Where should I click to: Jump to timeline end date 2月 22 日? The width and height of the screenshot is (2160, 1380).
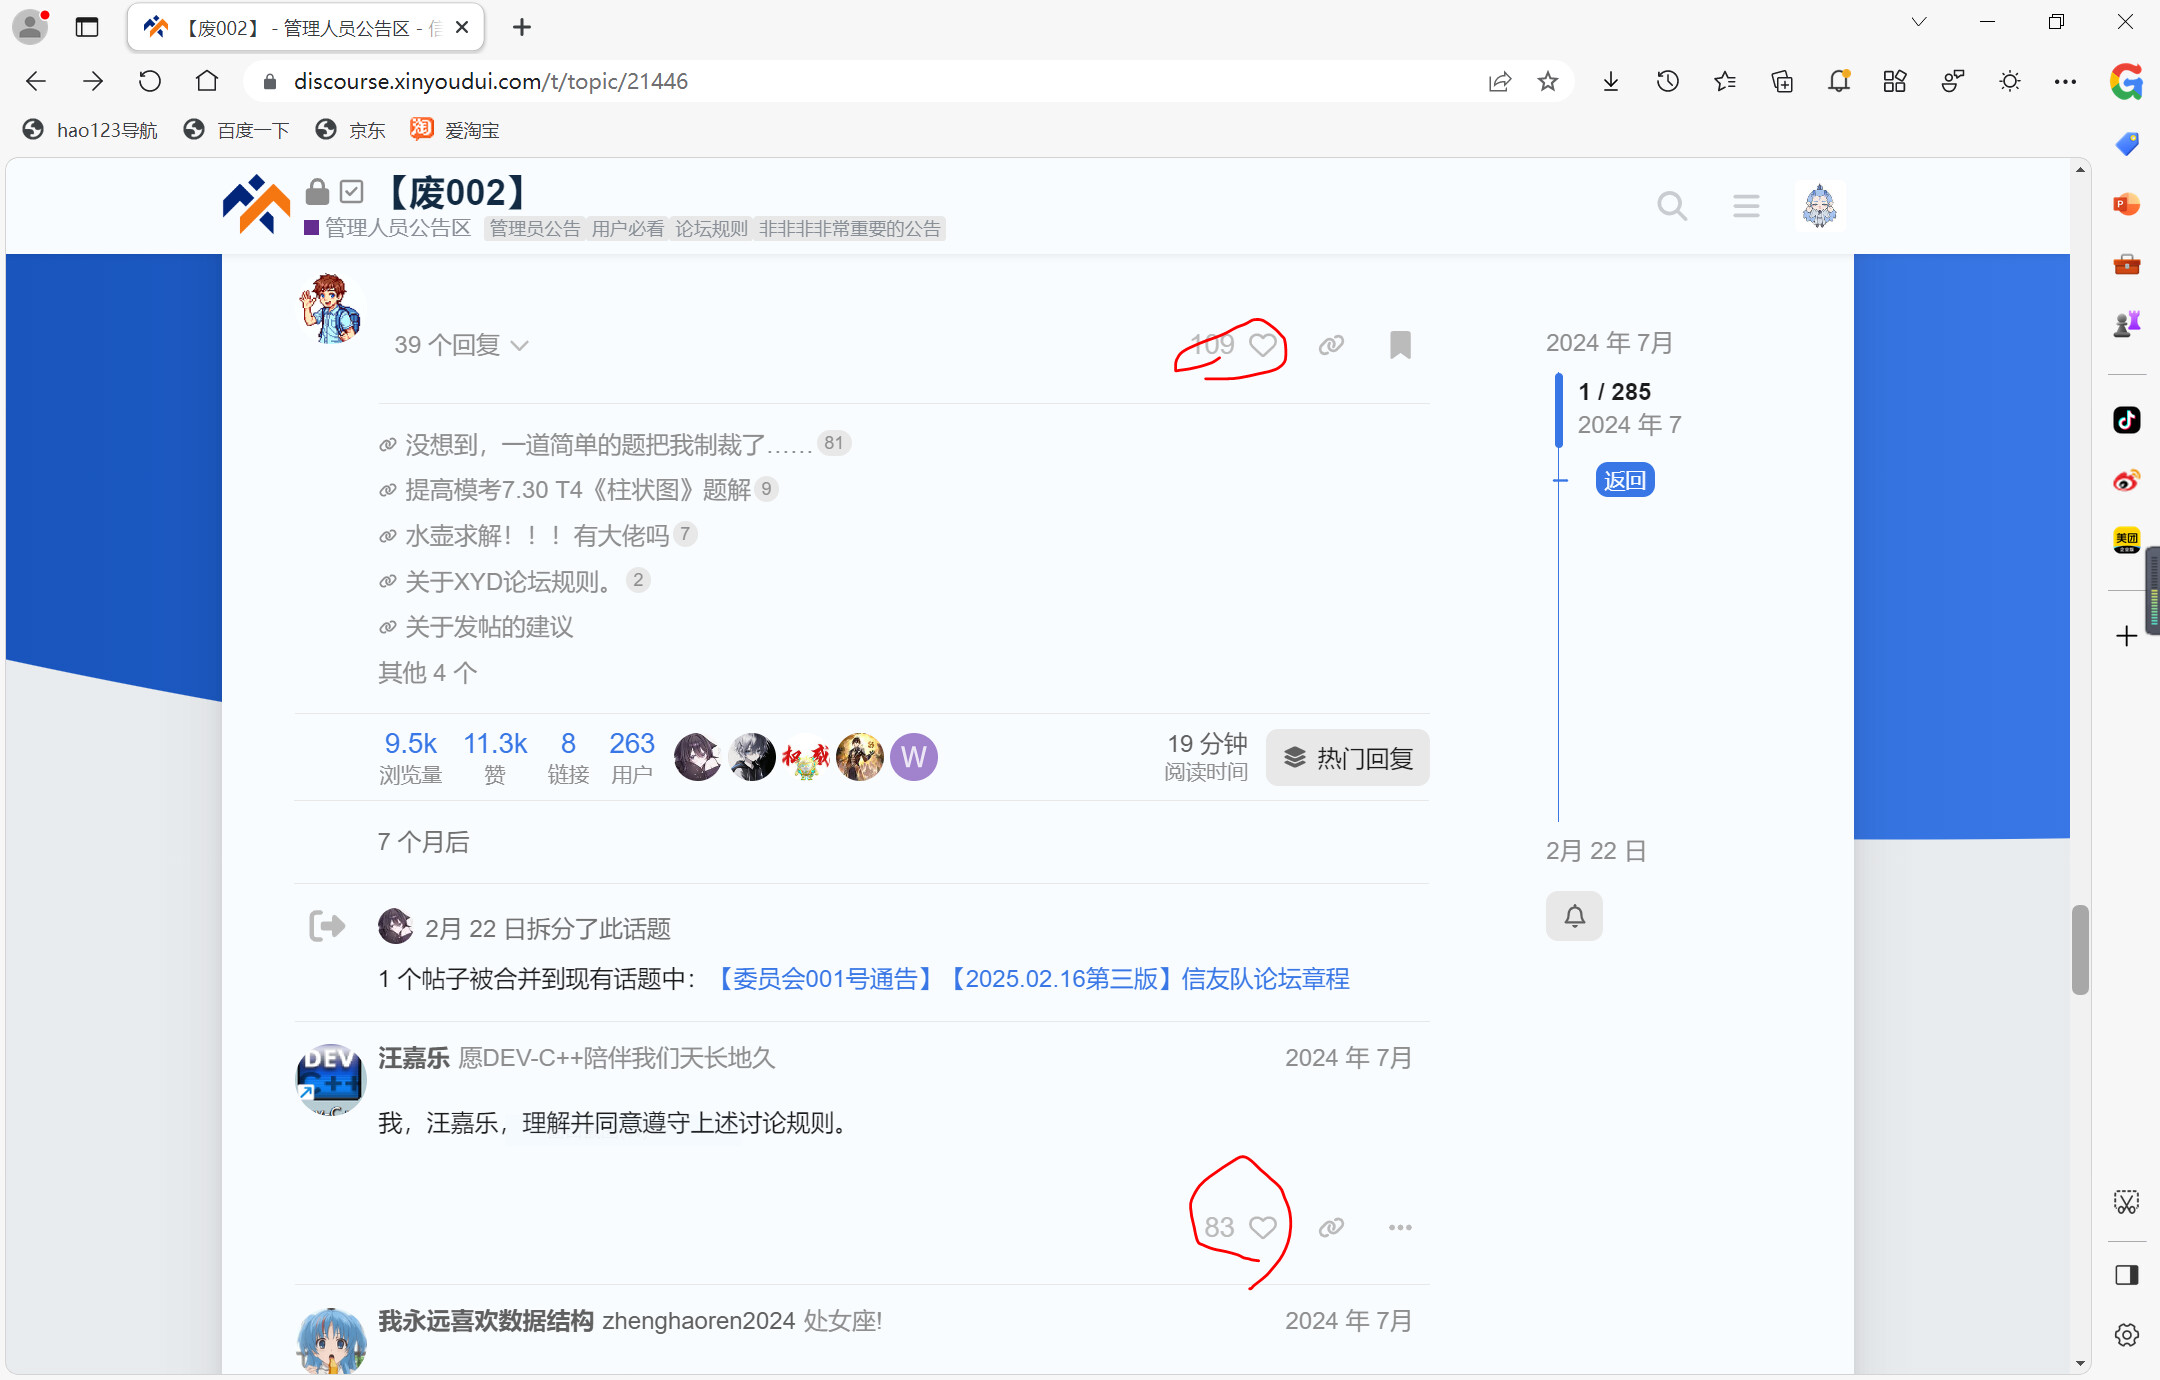(1595, 851)
